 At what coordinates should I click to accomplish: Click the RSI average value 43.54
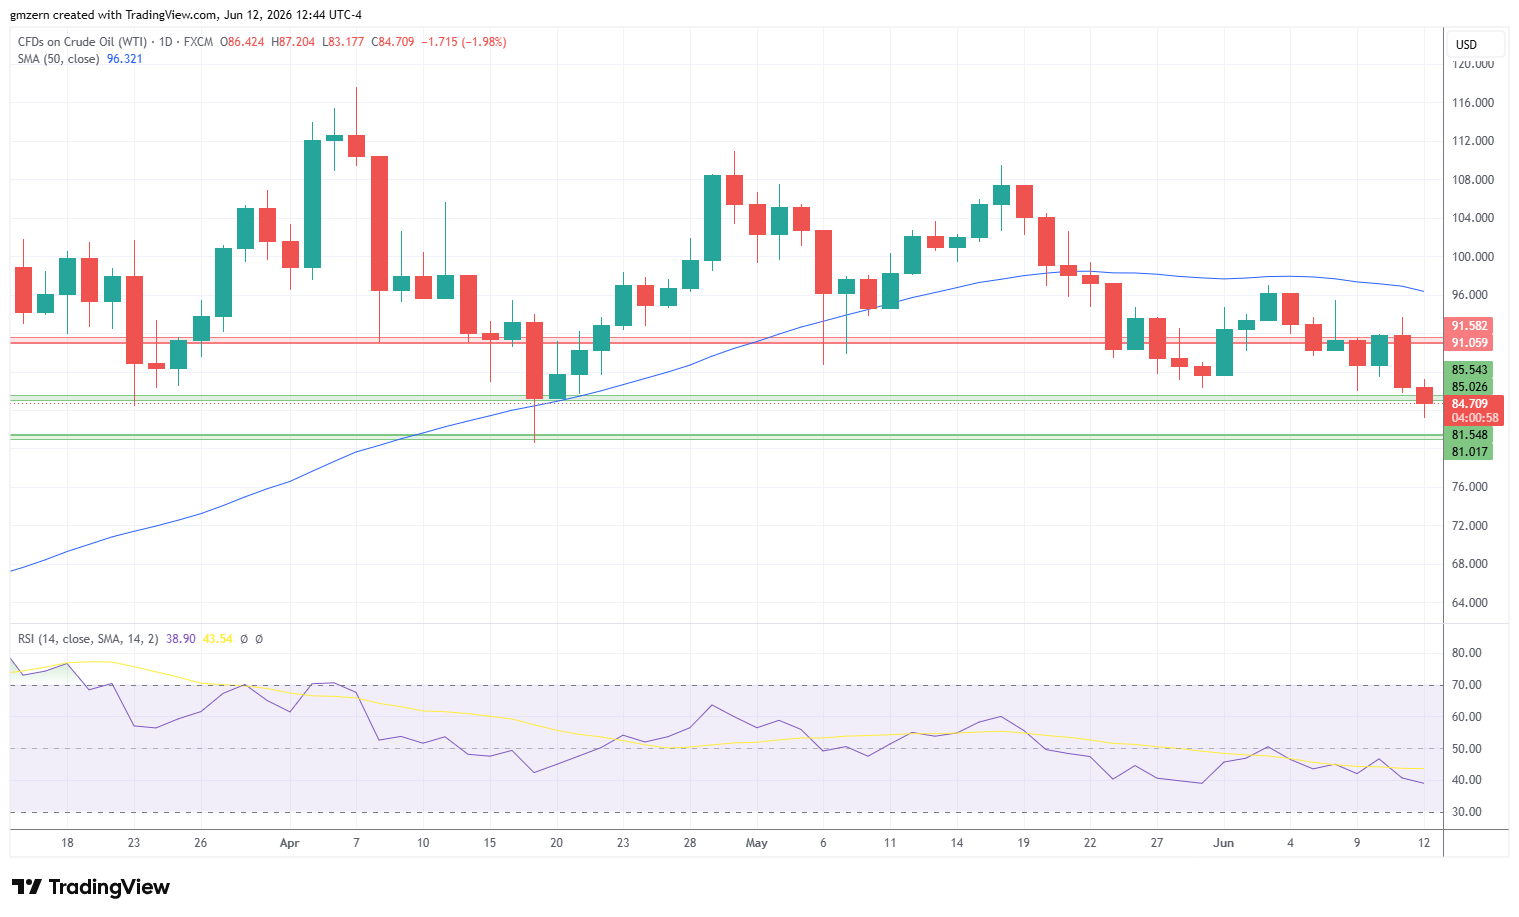(218, 639)
